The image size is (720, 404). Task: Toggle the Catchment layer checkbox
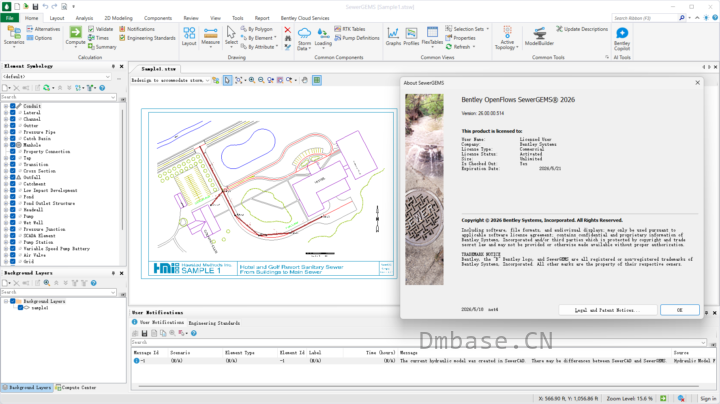12,184
